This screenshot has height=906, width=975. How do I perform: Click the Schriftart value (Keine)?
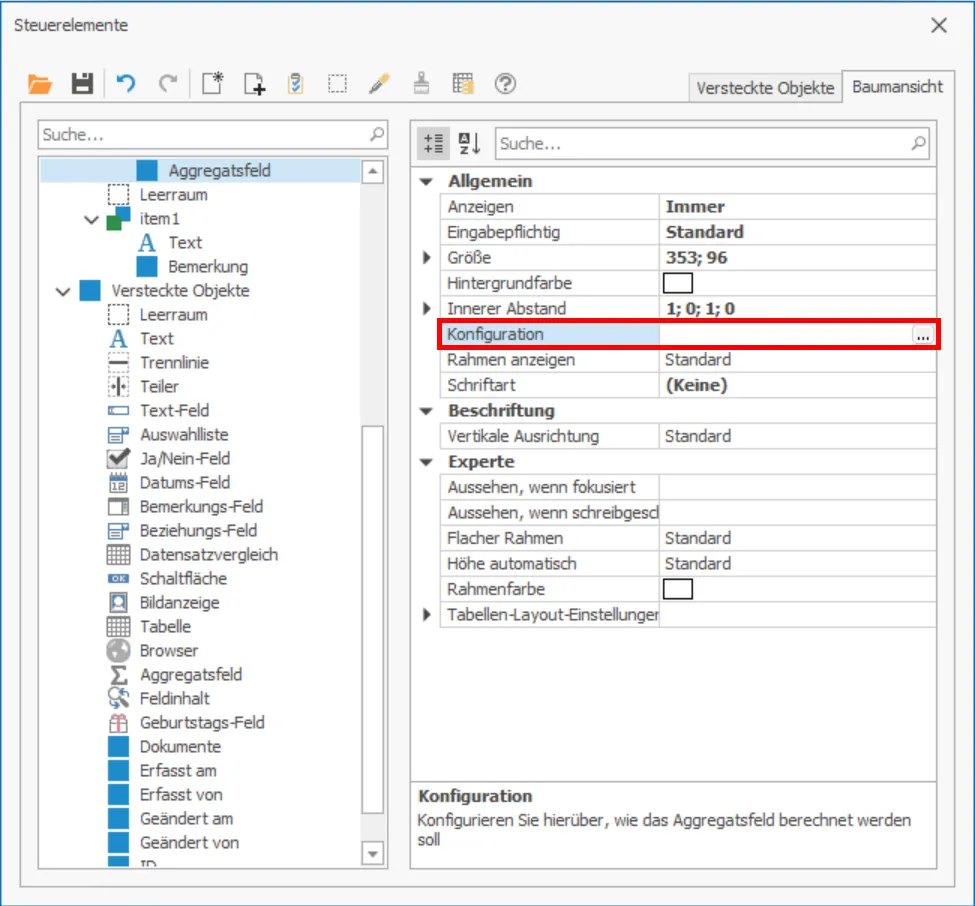(696, 386)
